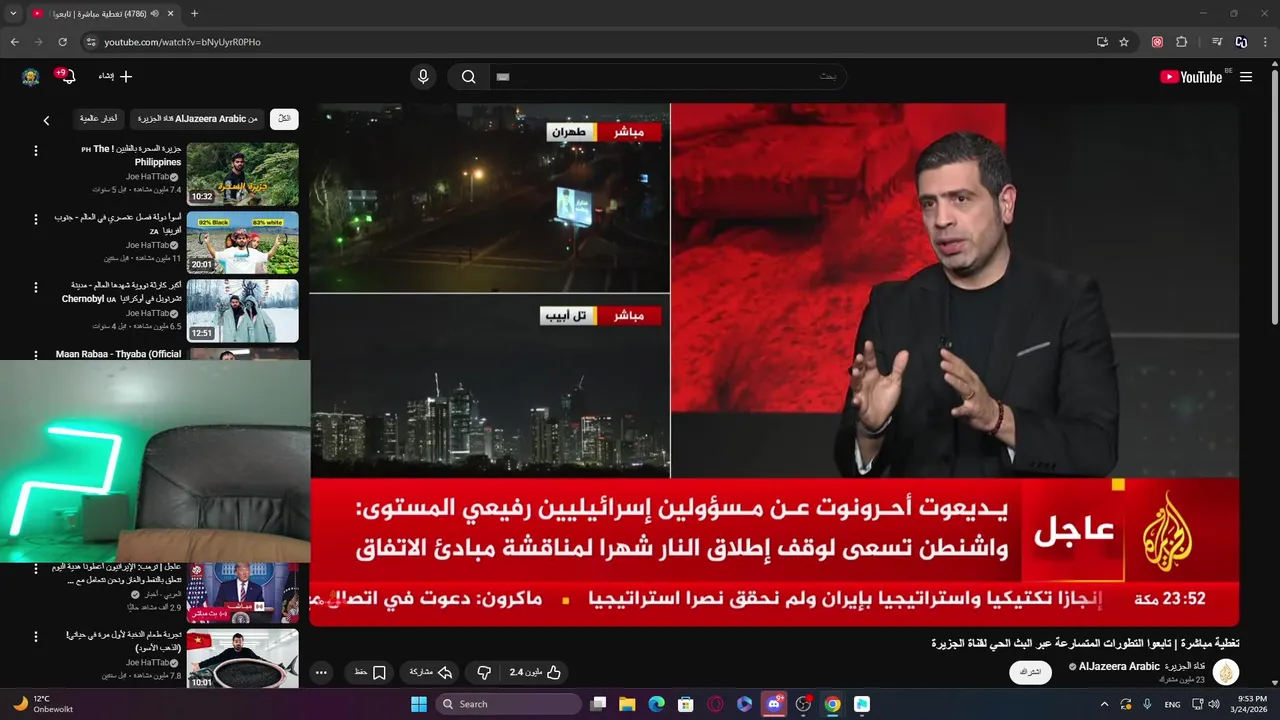Click the subscribe button beside AlJazeera Arabic

click(1030, 672)
